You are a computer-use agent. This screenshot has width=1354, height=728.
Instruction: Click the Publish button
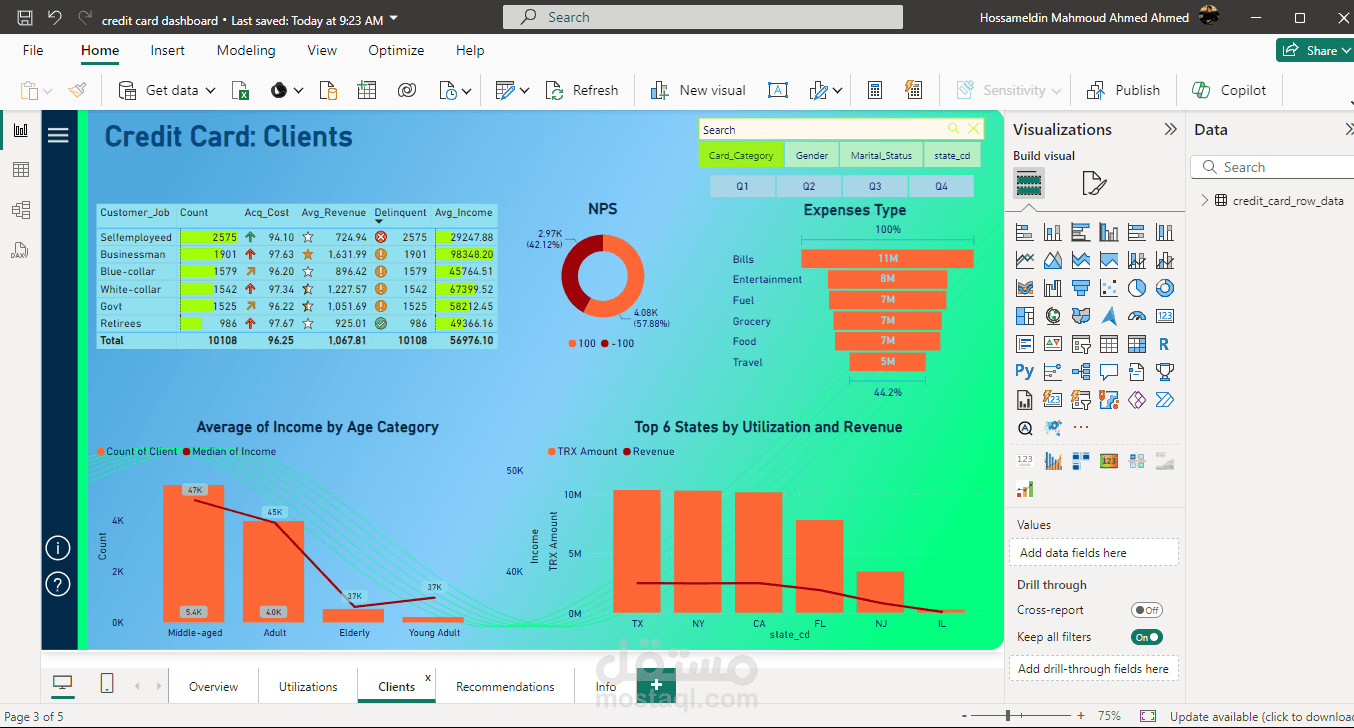click(x=1124, y=91)
